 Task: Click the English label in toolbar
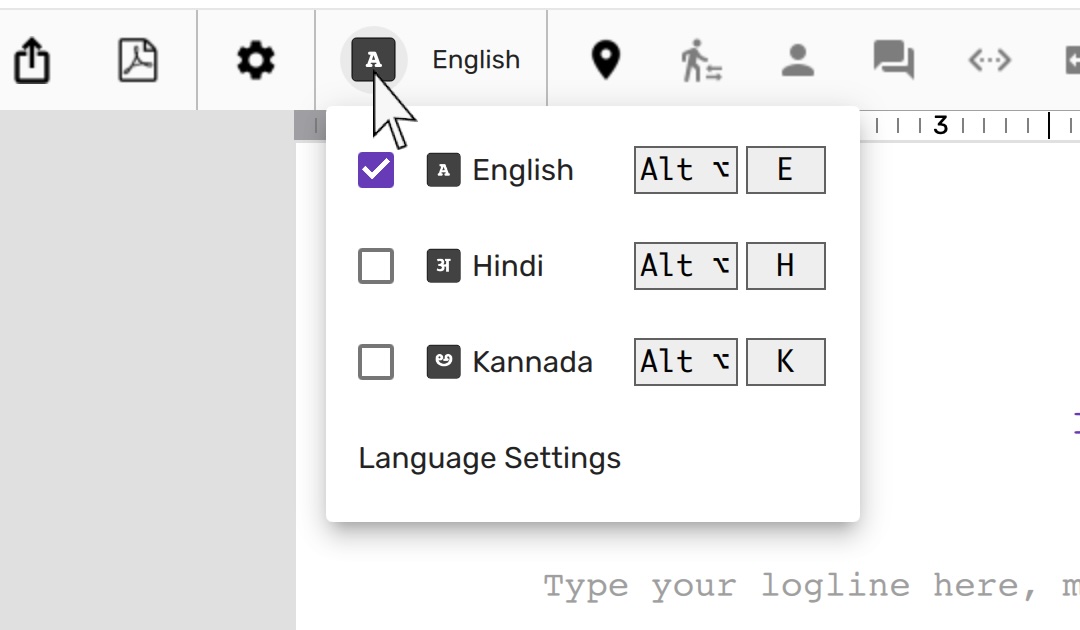coord(476,60)
